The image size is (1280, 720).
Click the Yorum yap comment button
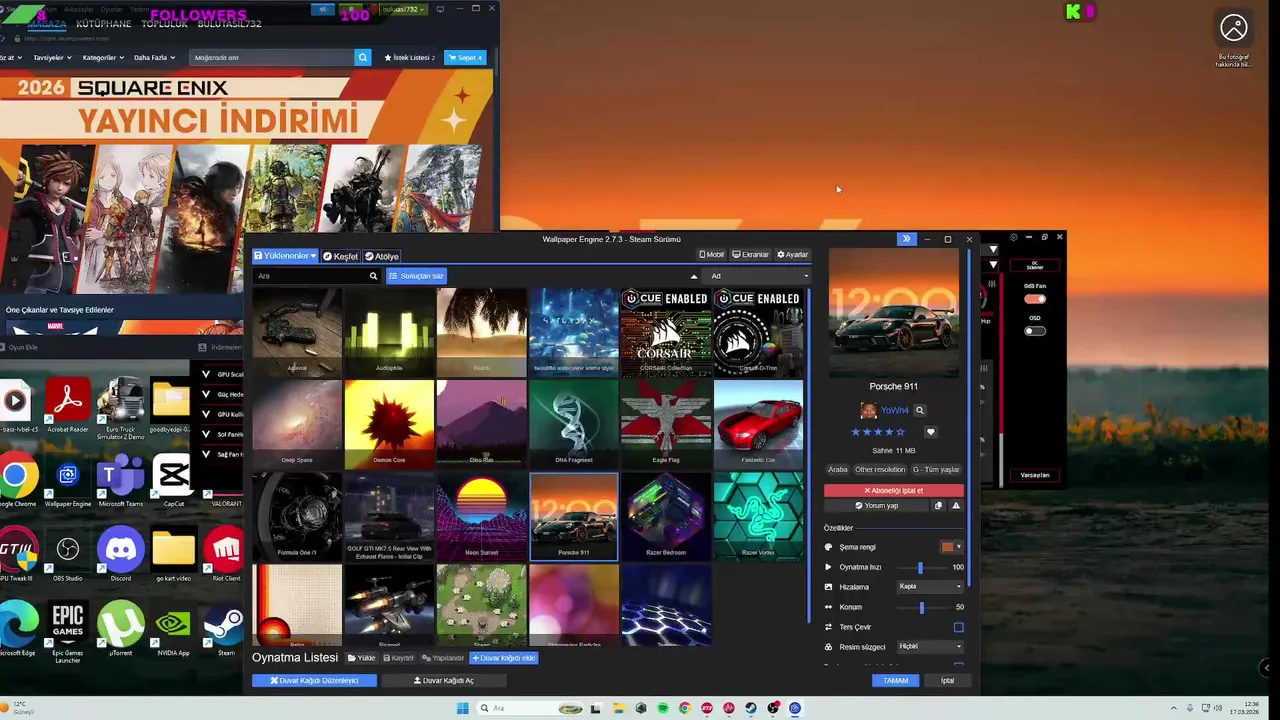tap(877, 506)
